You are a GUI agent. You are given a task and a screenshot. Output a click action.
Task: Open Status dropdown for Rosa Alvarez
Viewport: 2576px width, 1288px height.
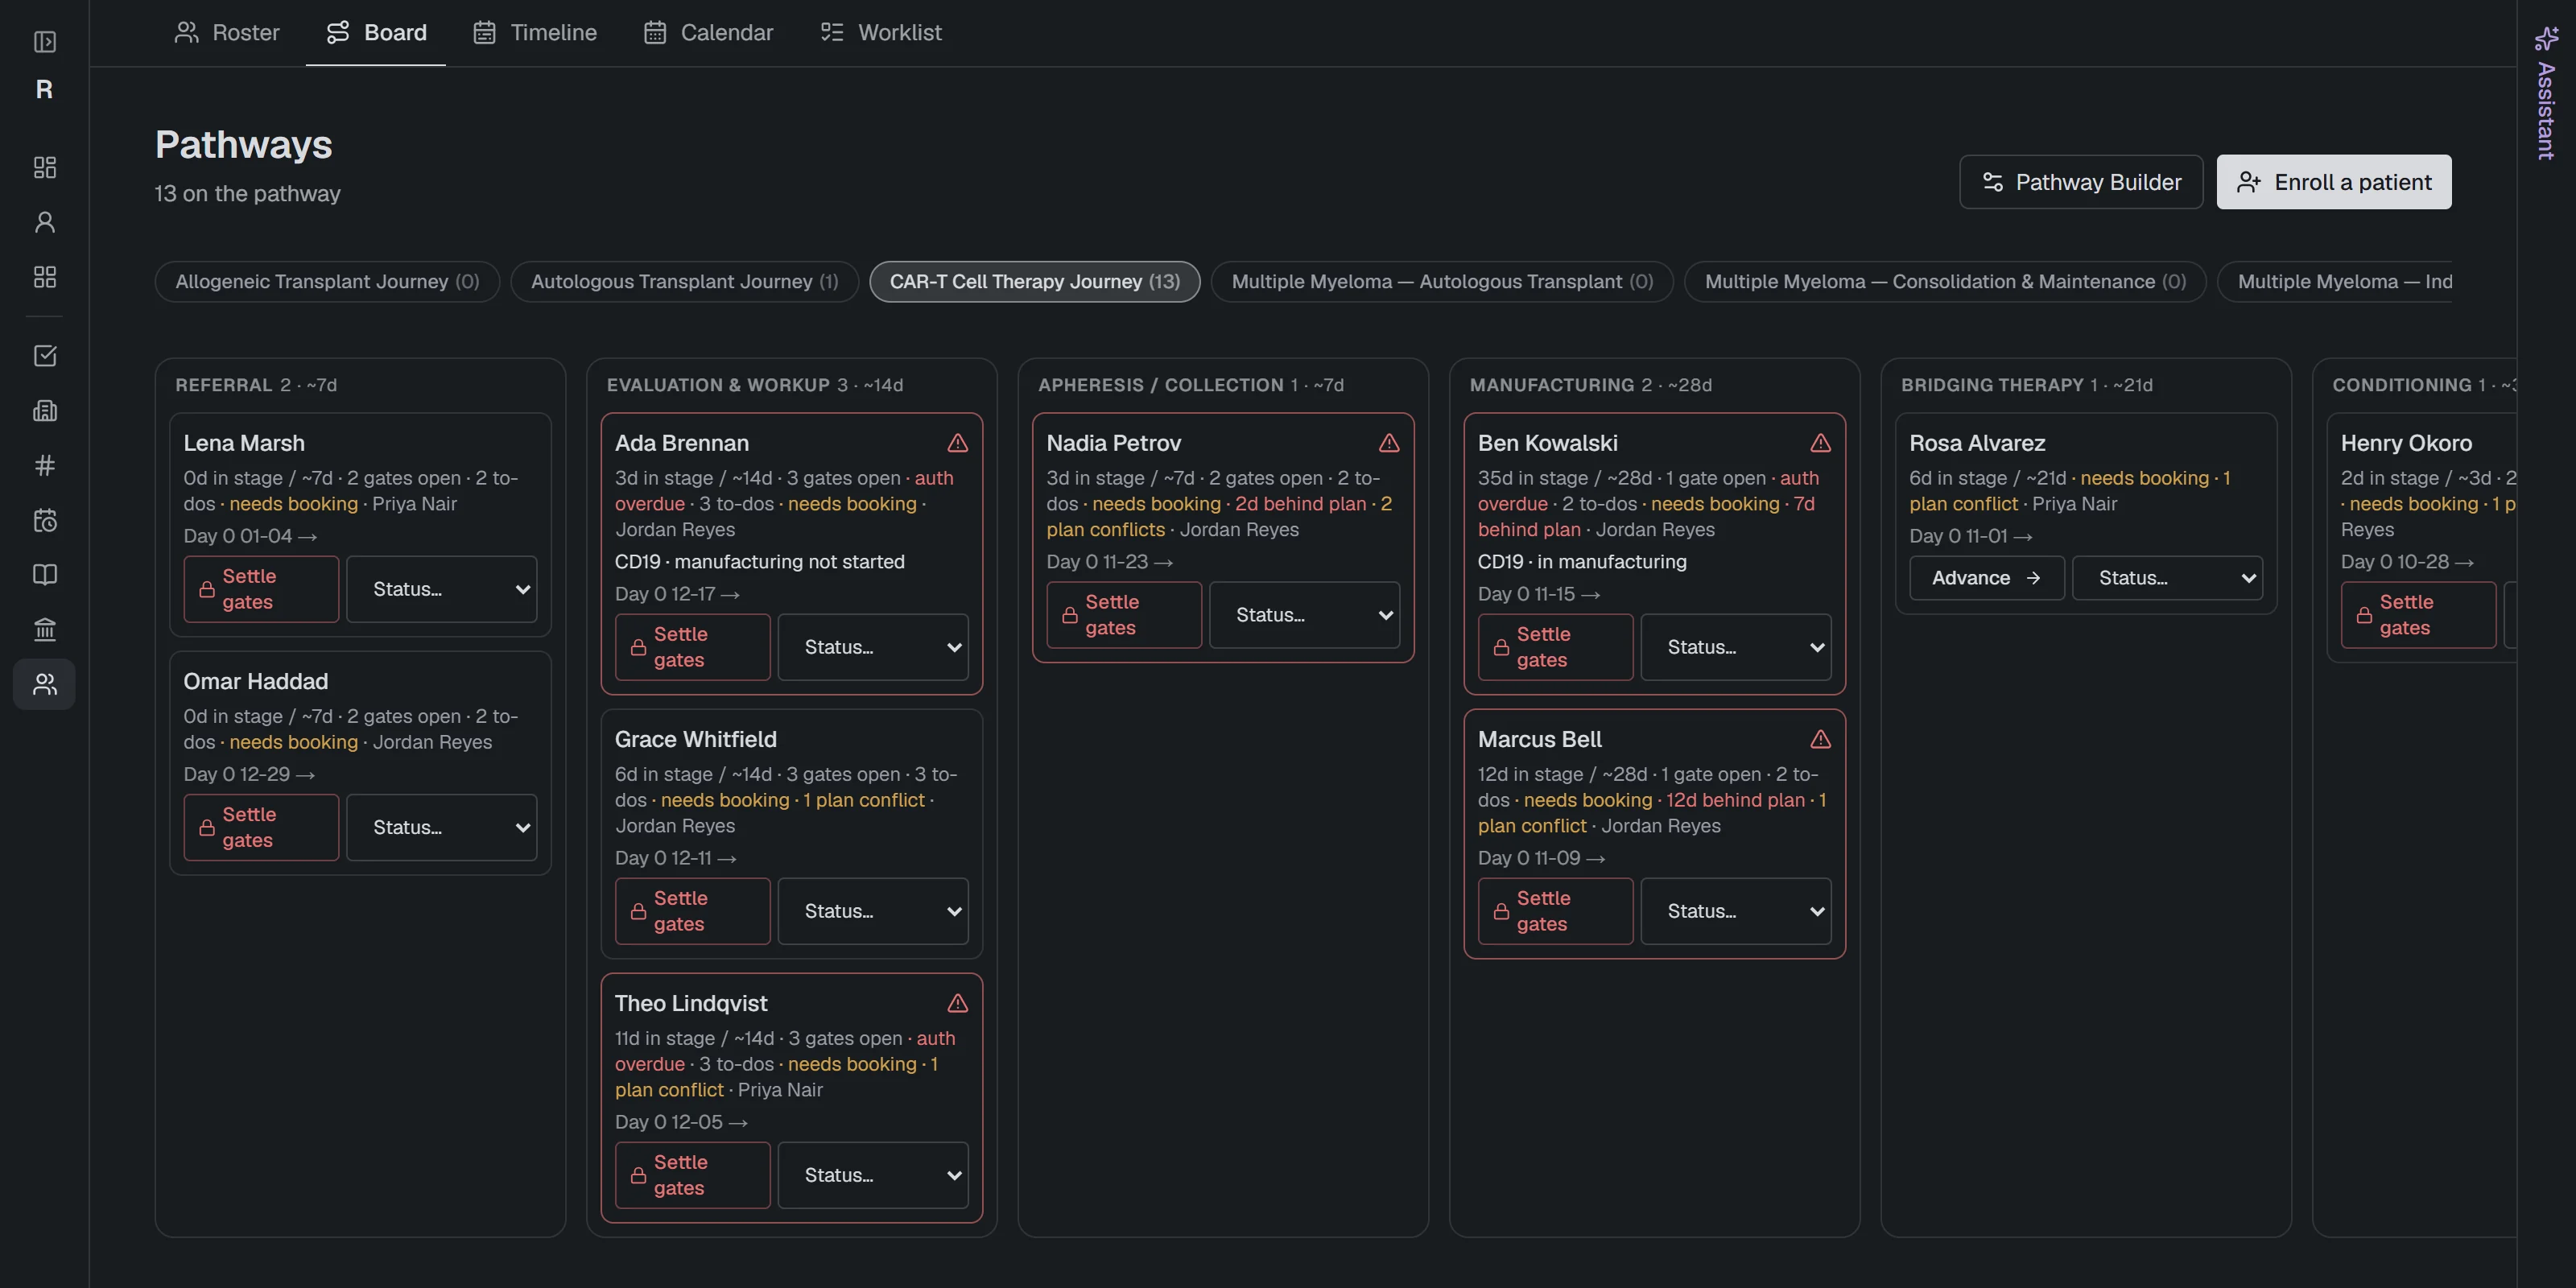(2167, 578)
